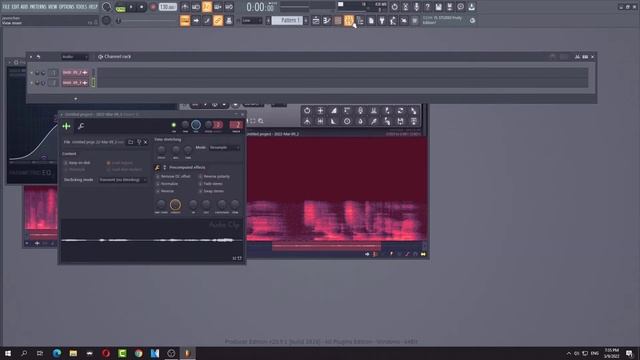Click the Edison spectrogram scrollbar
Viewport: 640px width, 360px height.
click(x=327, y=246)
